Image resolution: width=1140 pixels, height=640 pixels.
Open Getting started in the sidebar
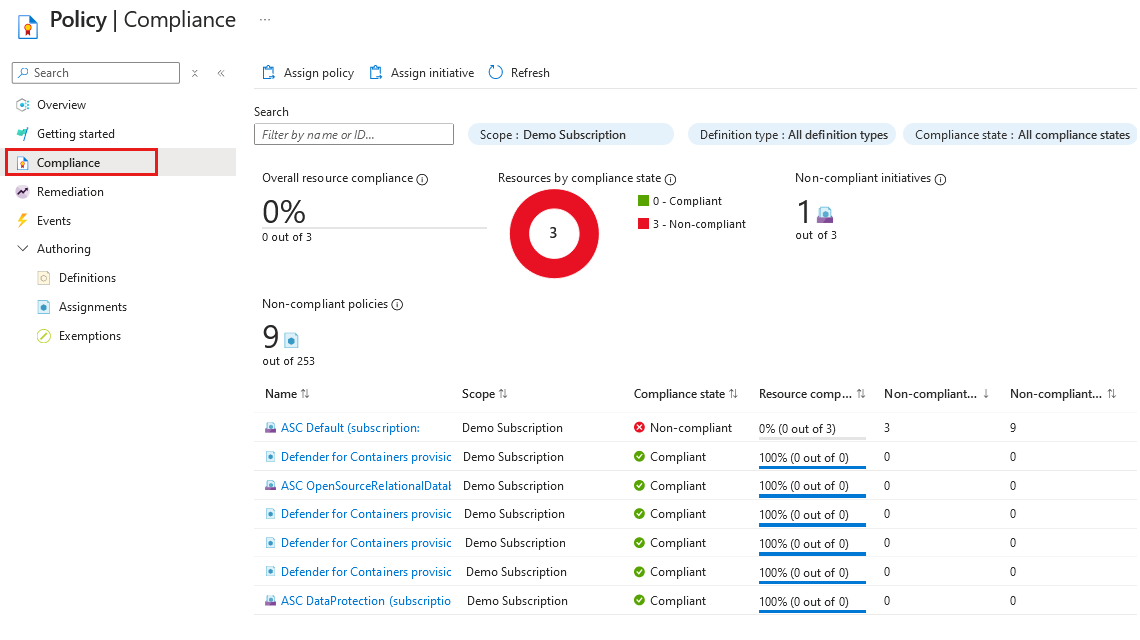[76, 134]
